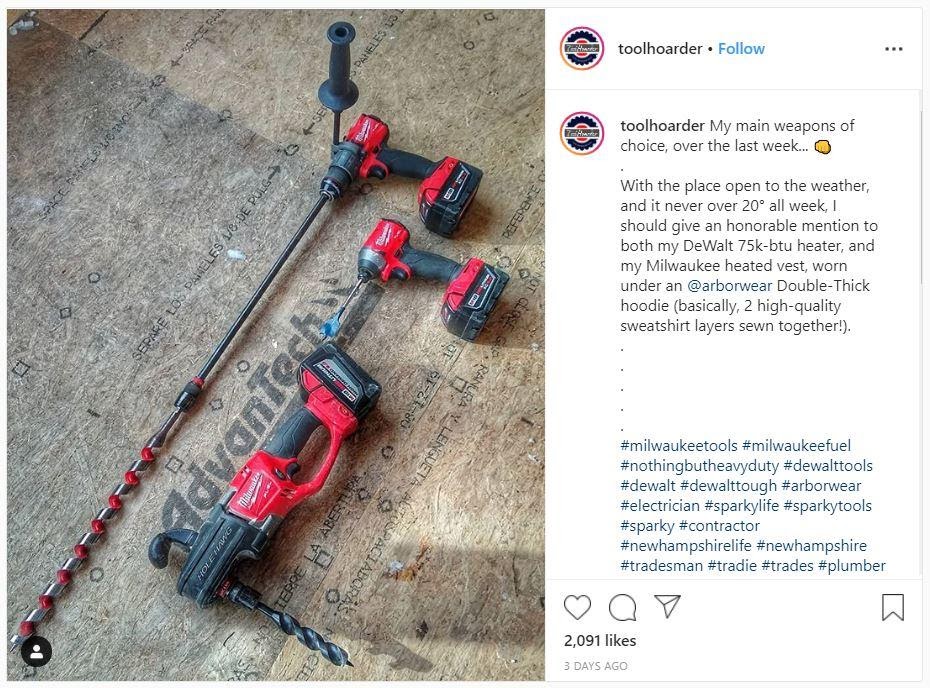Open toolhoarder username in header

pos(660,49)
